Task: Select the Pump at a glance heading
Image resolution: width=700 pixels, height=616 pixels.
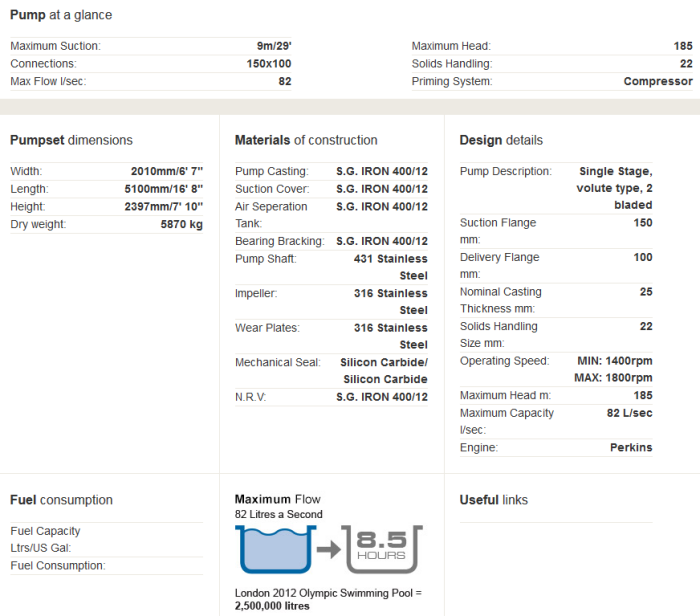Action: pos(61,15)
